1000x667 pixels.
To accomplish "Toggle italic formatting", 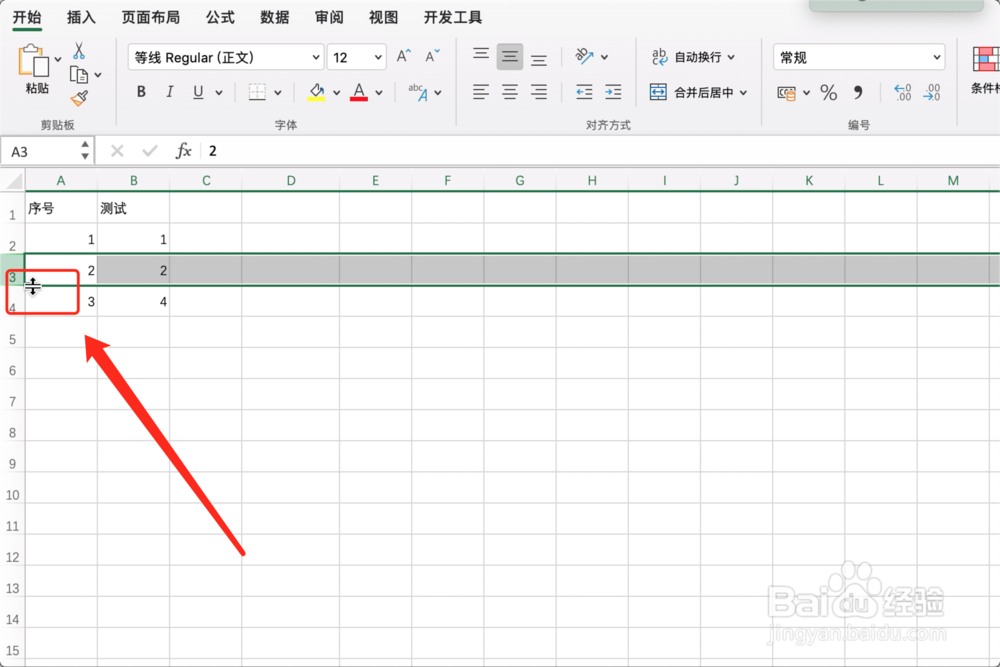I will click(x=170, y=91).
